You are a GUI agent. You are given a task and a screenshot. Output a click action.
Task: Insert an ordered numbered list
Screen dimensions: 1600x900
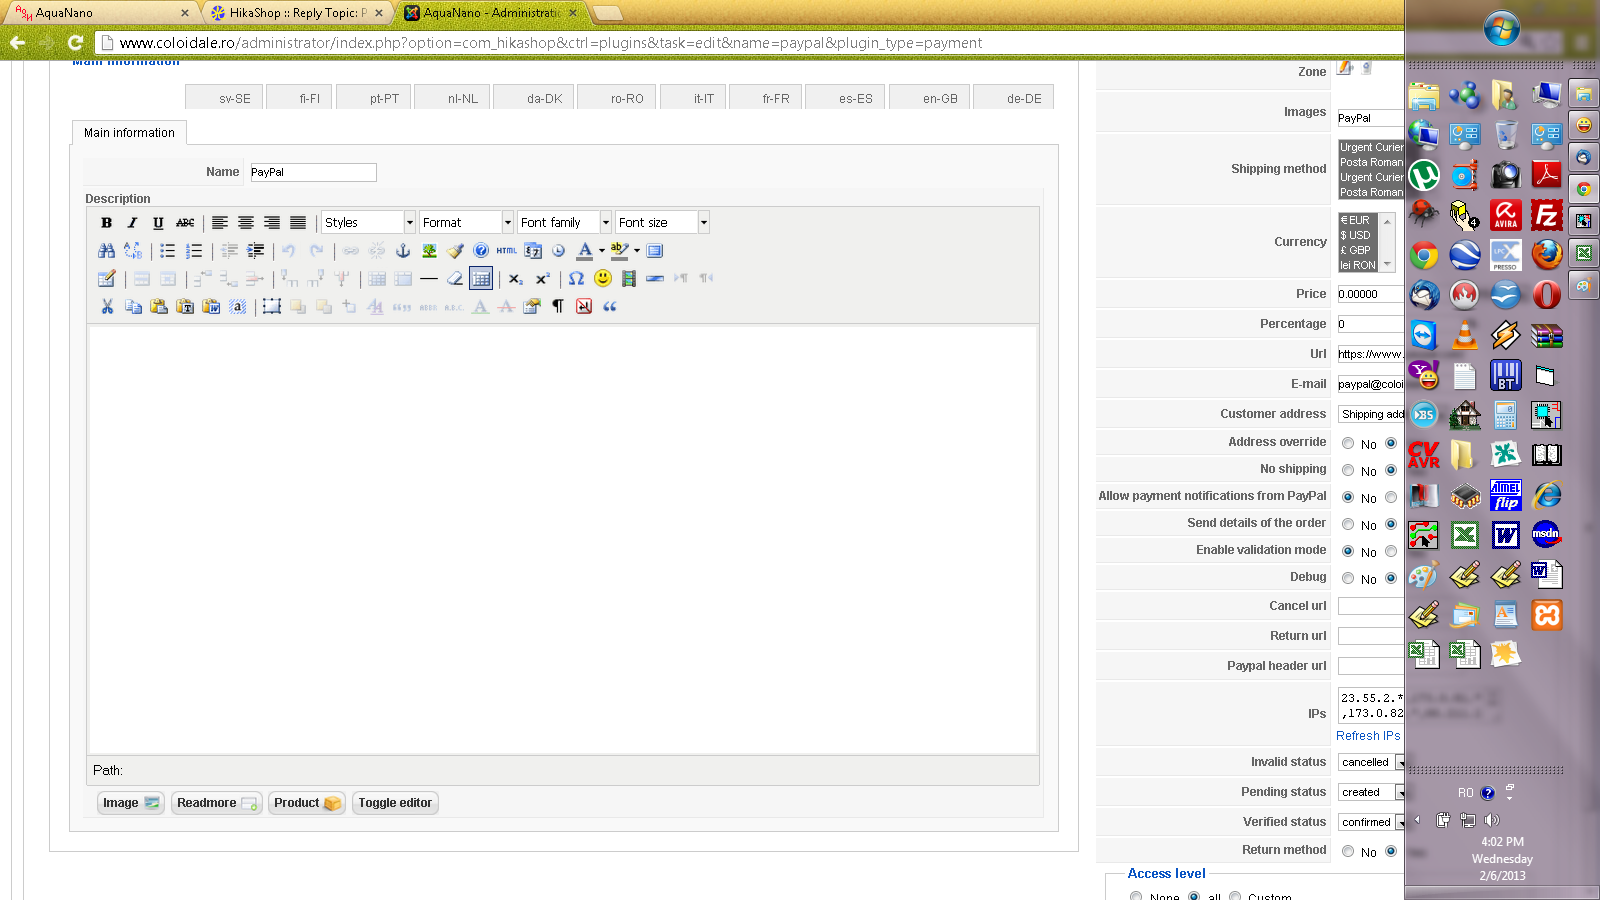click(x=194, y=251)
